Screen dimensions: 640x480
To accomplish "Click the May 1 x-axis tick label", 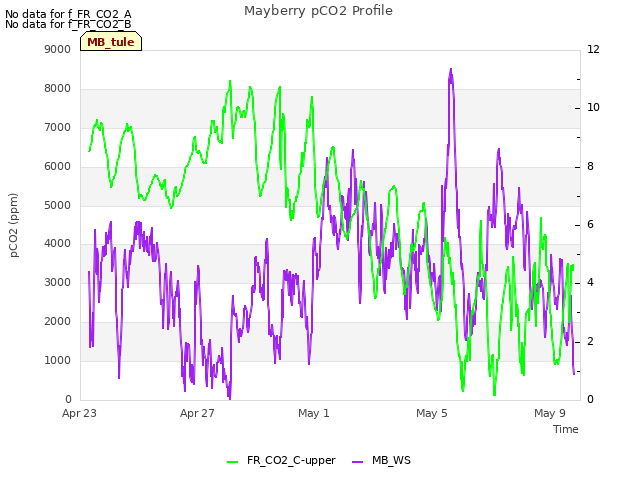I will click(x=313, y=413).
